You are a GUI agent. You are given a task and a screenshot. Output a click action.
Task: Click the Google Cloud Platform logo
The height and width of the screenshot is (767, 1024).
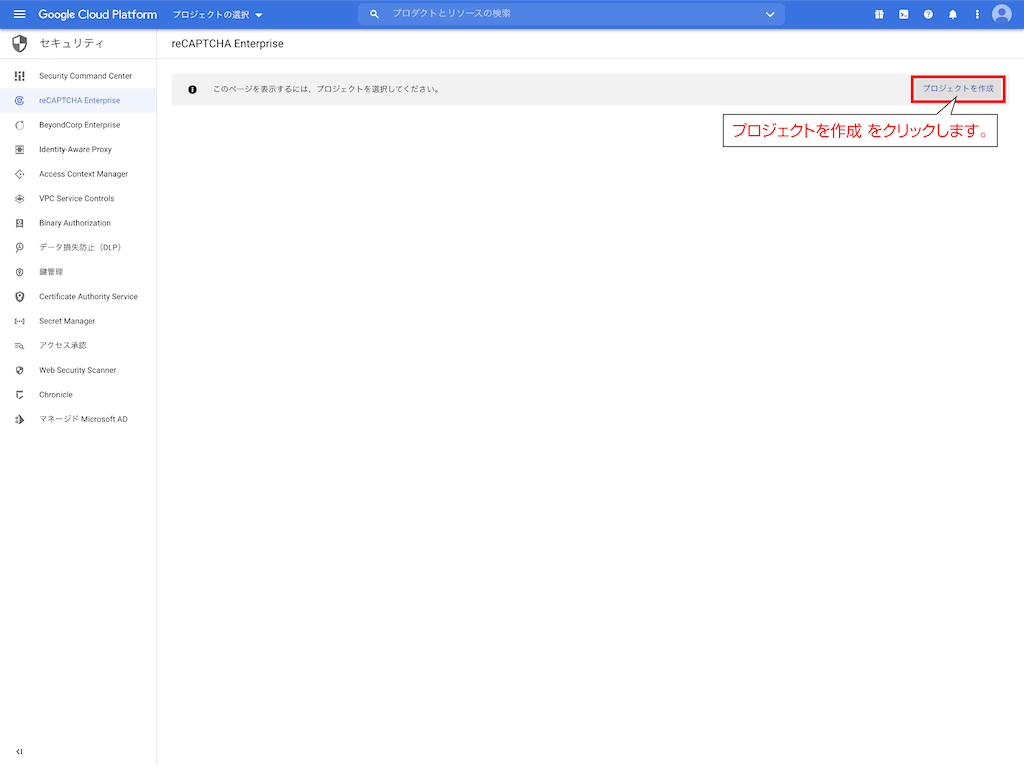98,14
